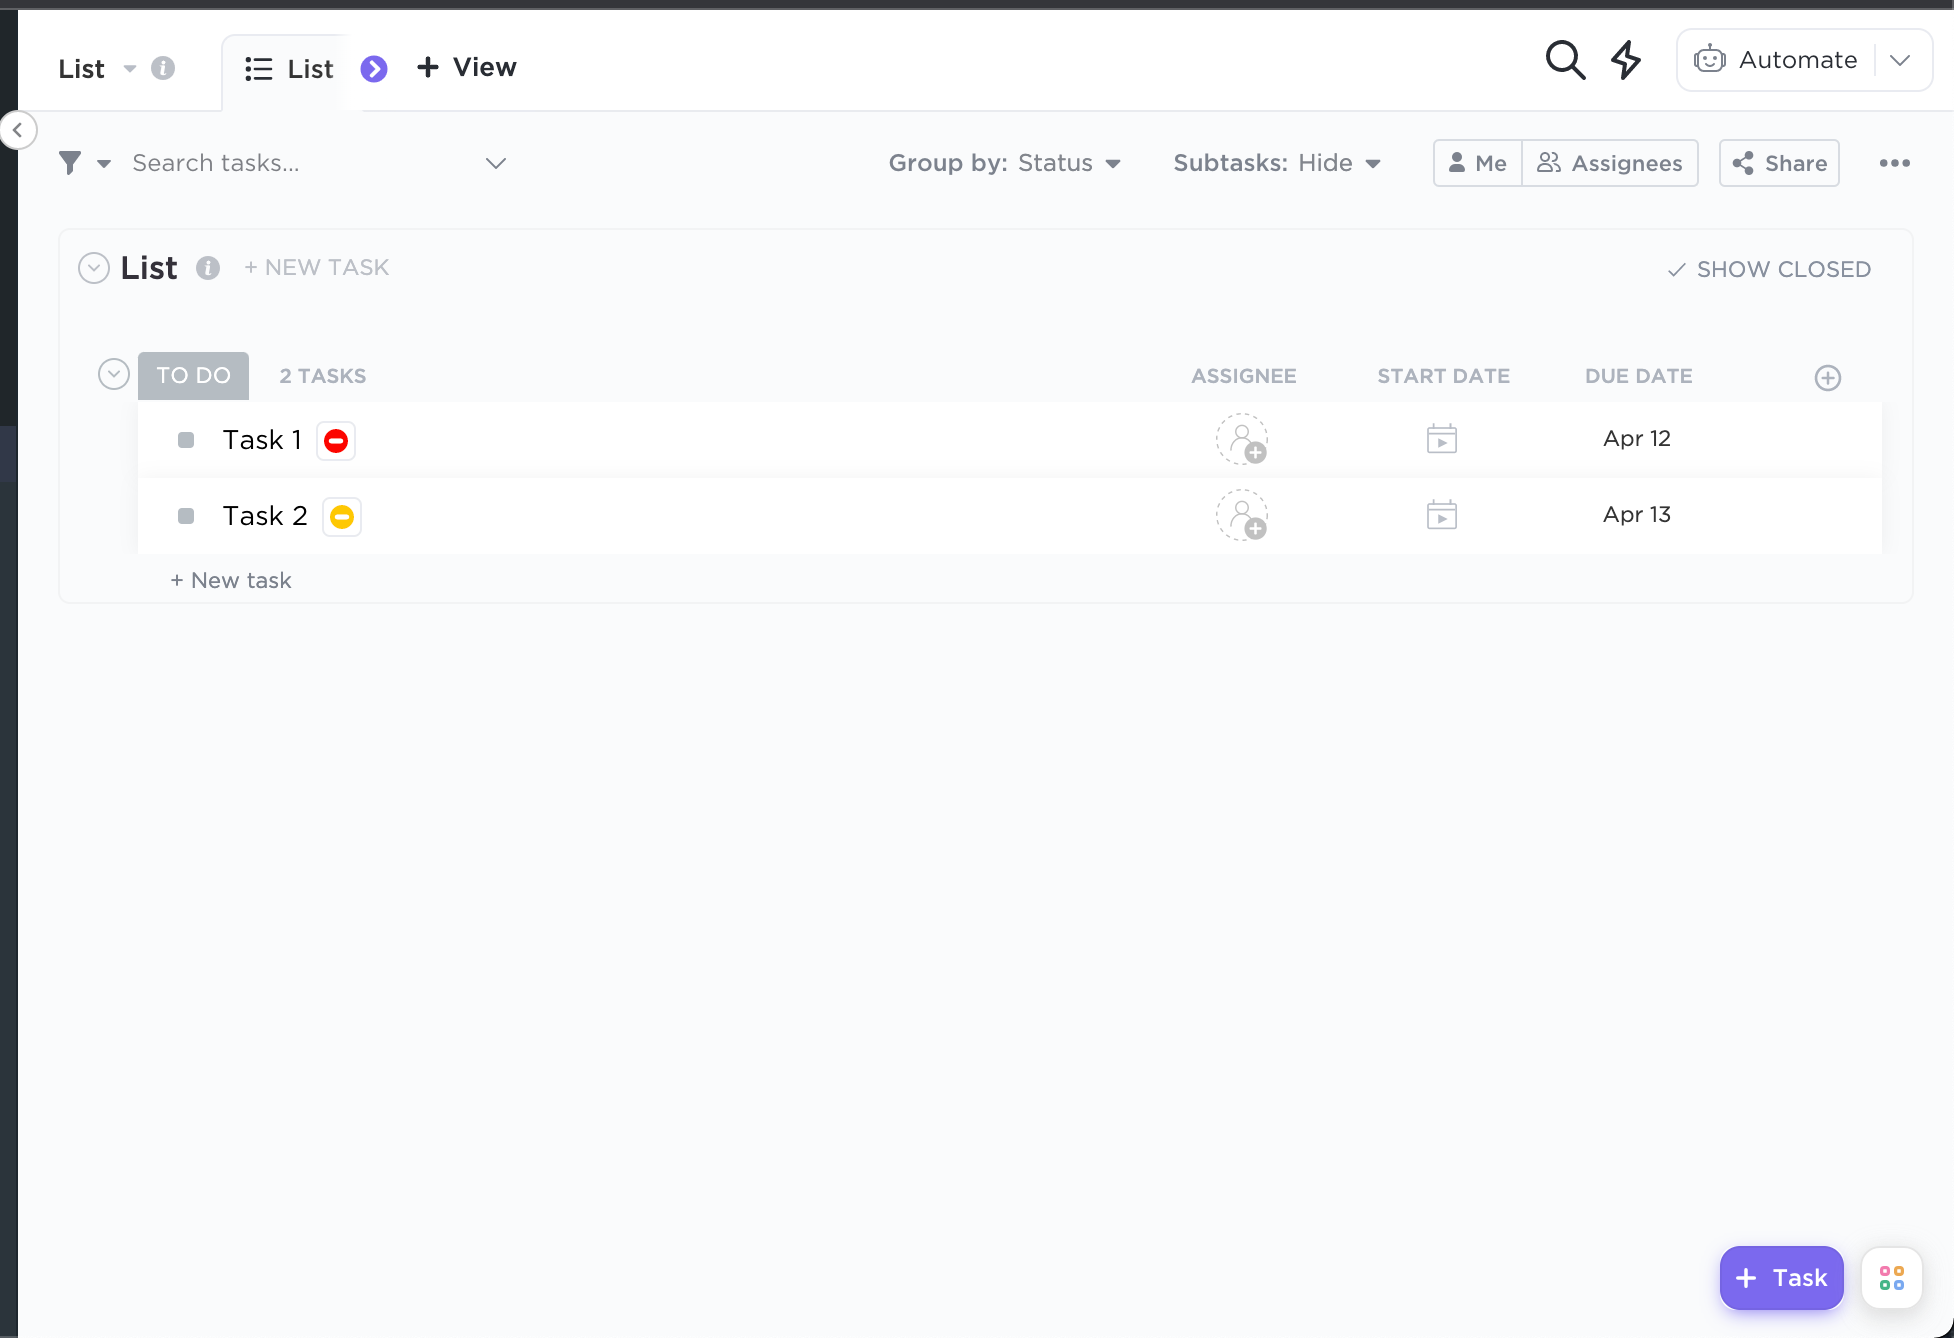Open the List breadcrumb dropdown arrow
1954x1338 pixels.
pyautogui.click(x=129, y=69)
